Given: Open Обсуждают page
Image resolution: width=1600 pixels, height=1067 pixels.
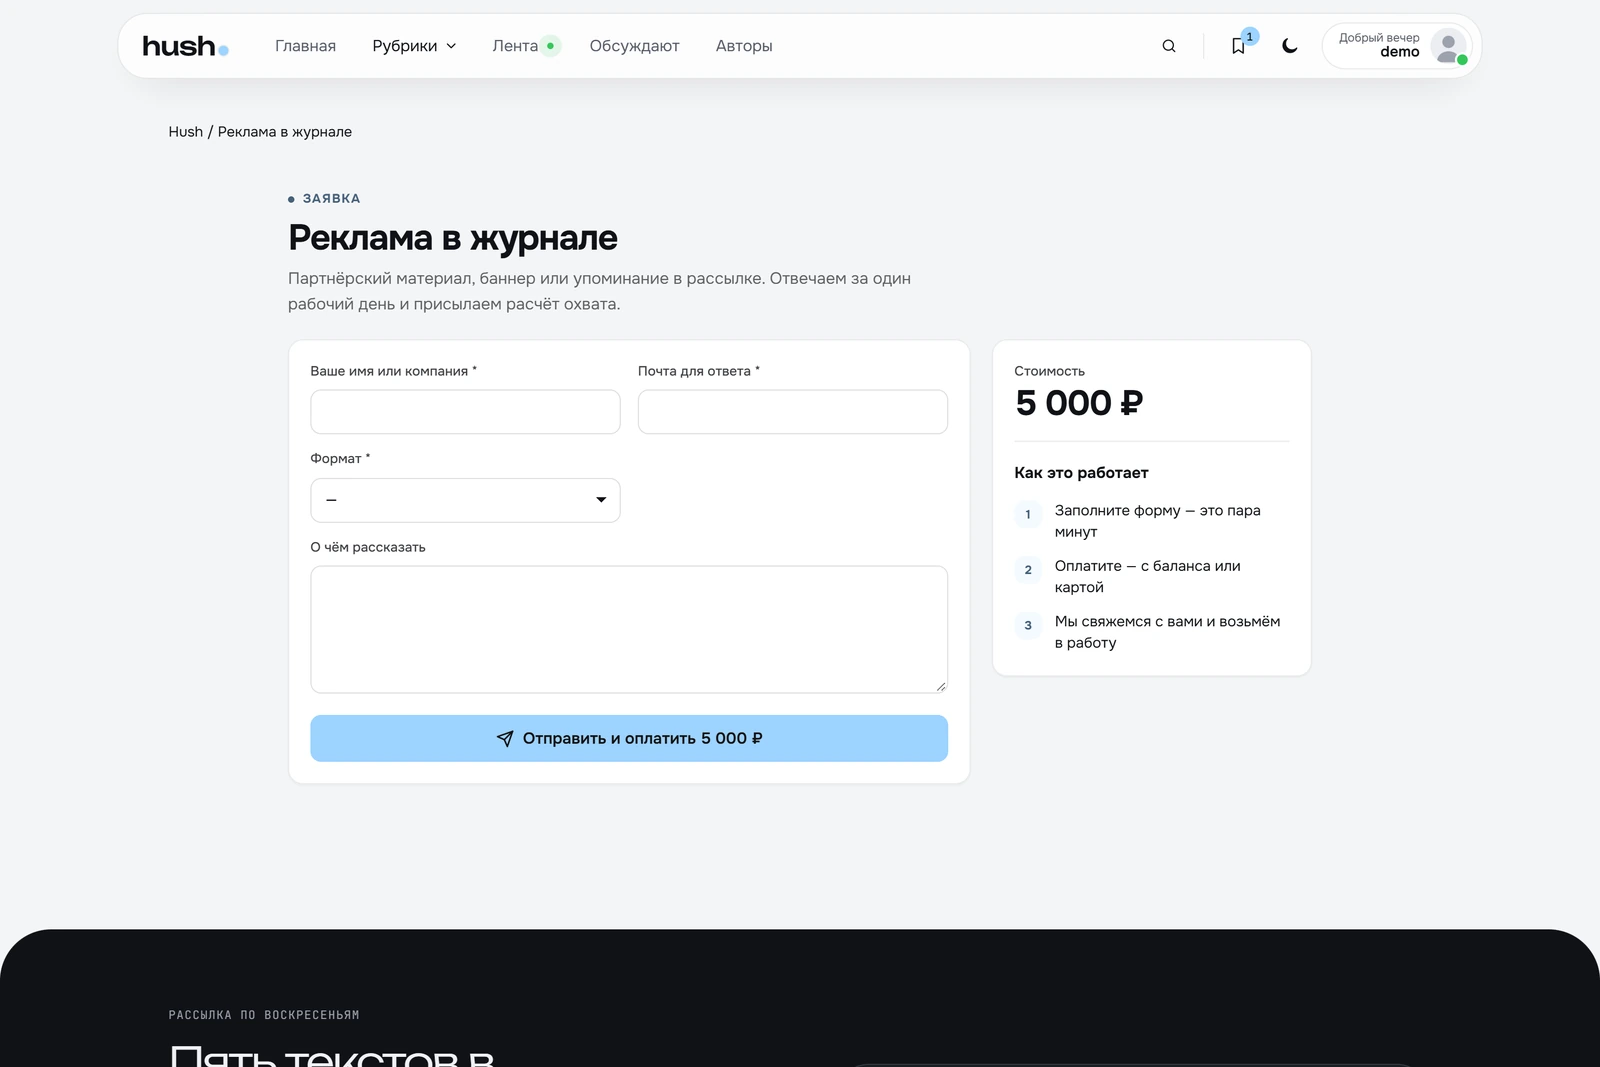Looking at the screenshot, I should click(634, 46).
